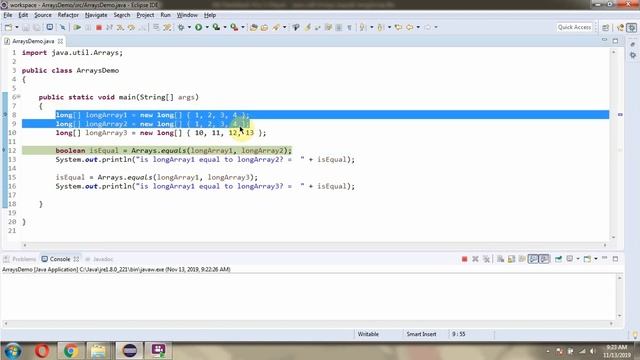Toggle Use Step Filters in the debug toolbar

pyautogui.click(x=167, y=27)
